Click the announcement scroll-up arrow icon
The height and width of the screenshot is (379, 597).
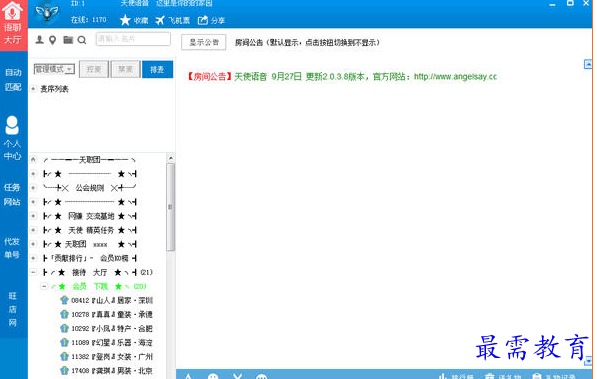tap(588, 64)
